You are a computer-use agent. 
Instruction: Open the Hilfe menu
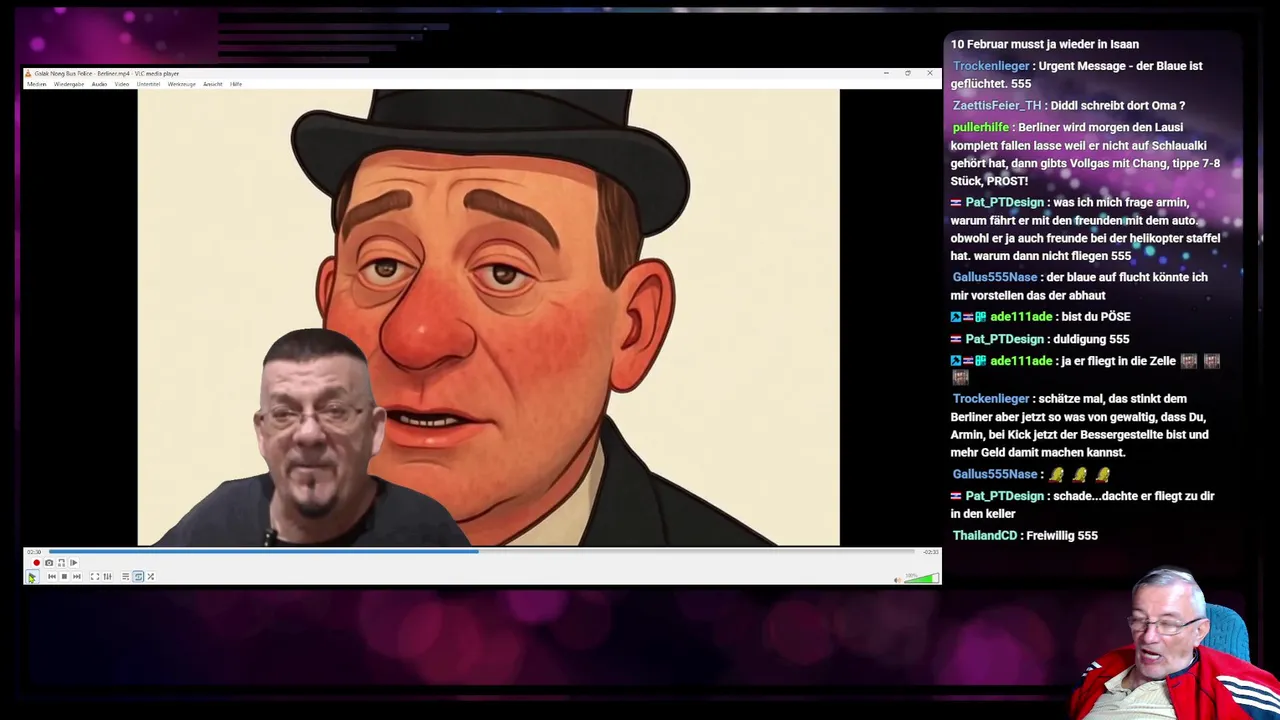[x=236, y=84]
